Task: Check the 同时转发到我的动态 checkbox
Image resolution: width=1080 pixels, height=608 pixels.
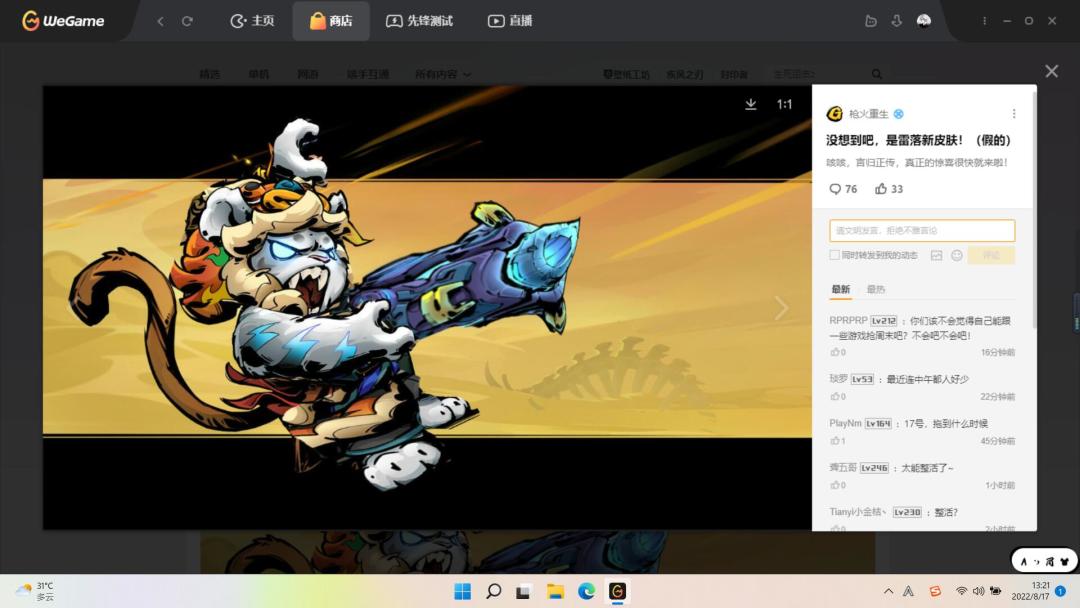Action: pyautogui.click(x=834, y=255)
